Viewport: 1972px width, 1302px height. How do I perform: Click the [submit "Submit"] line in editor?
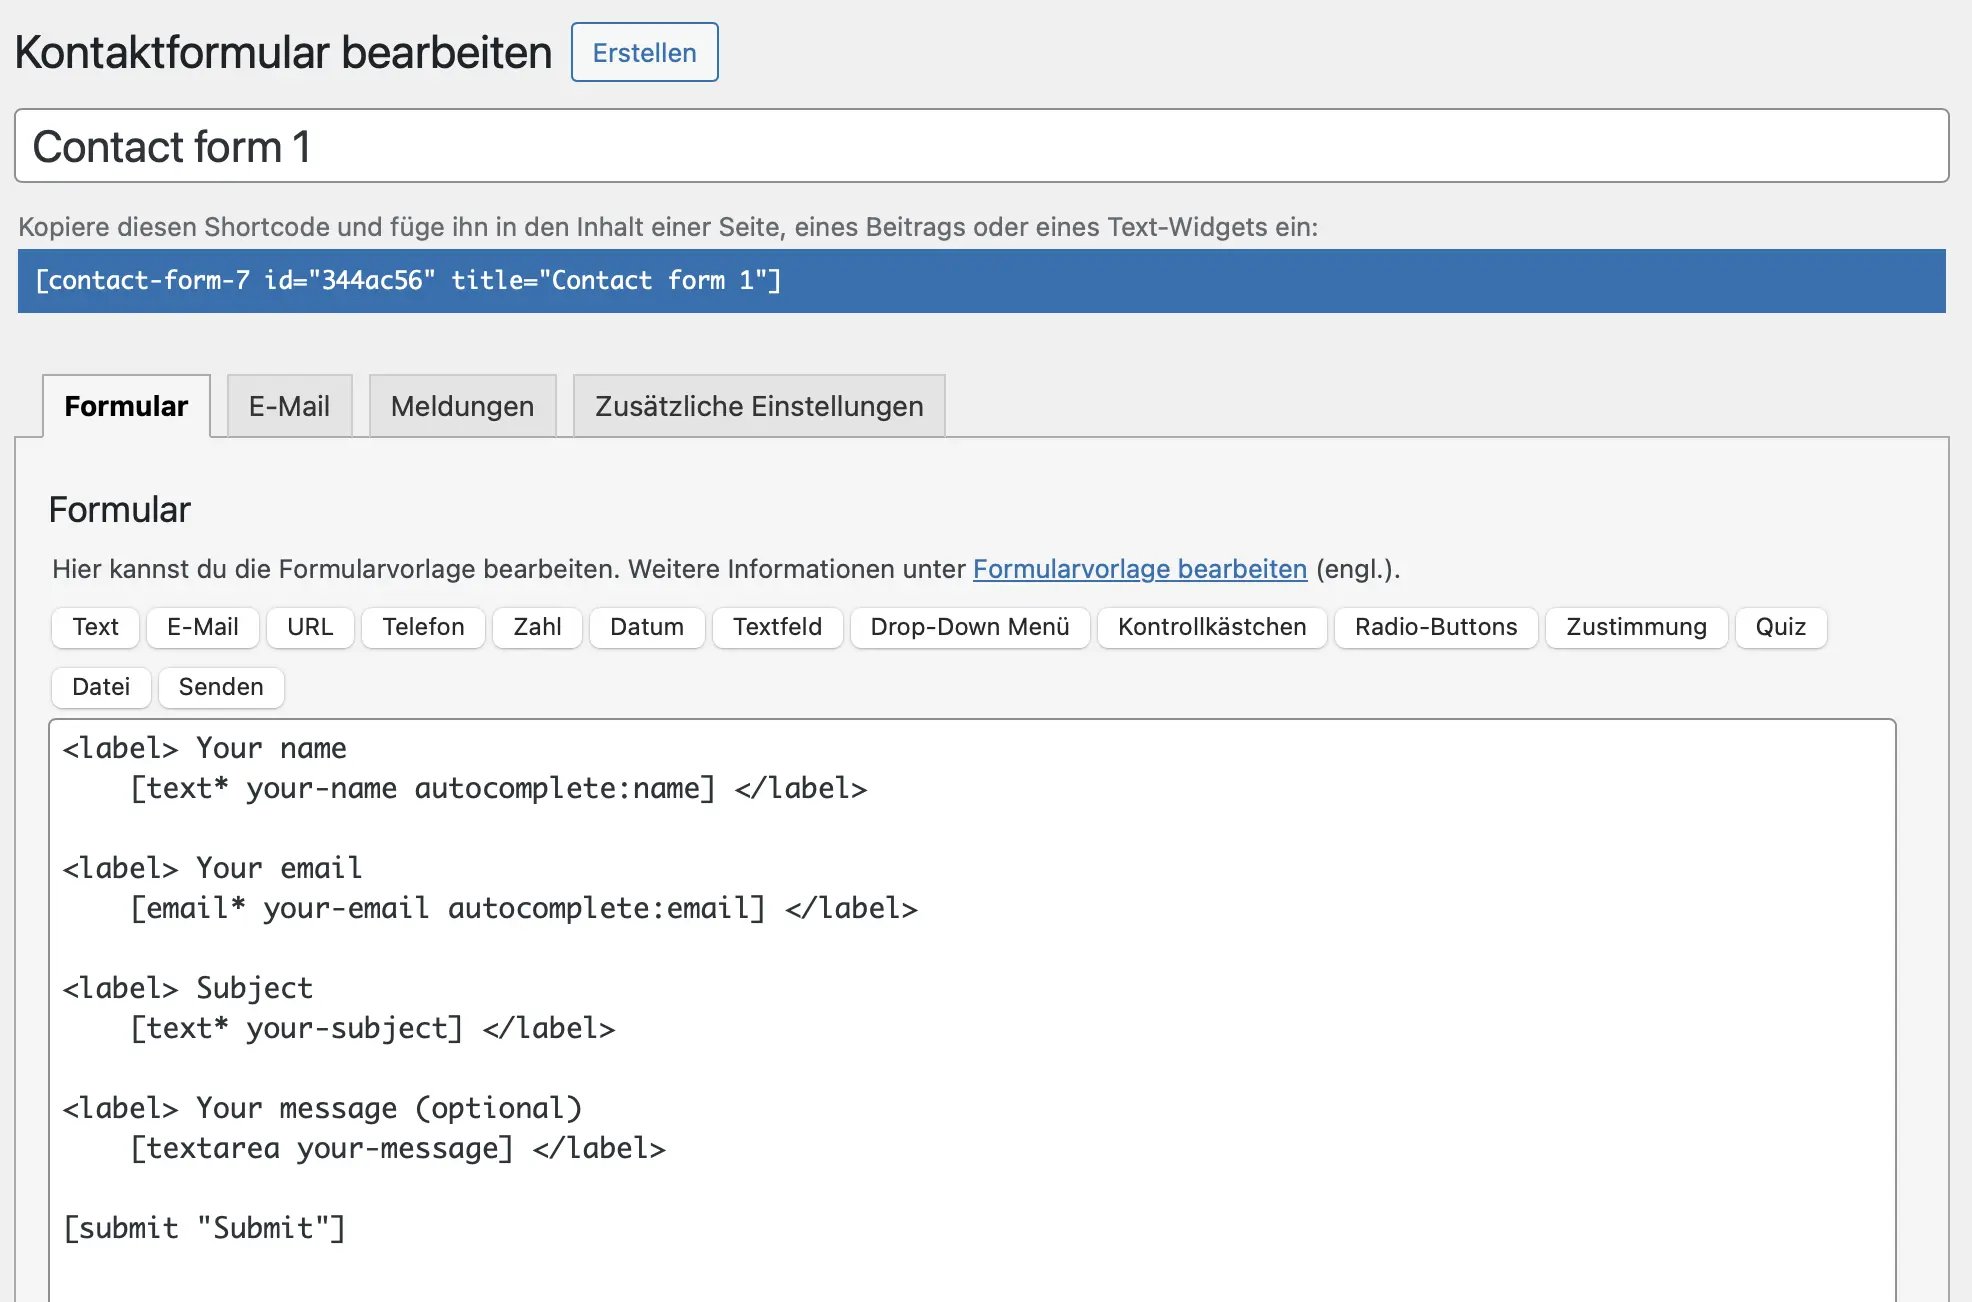[x=204, y=1228]
